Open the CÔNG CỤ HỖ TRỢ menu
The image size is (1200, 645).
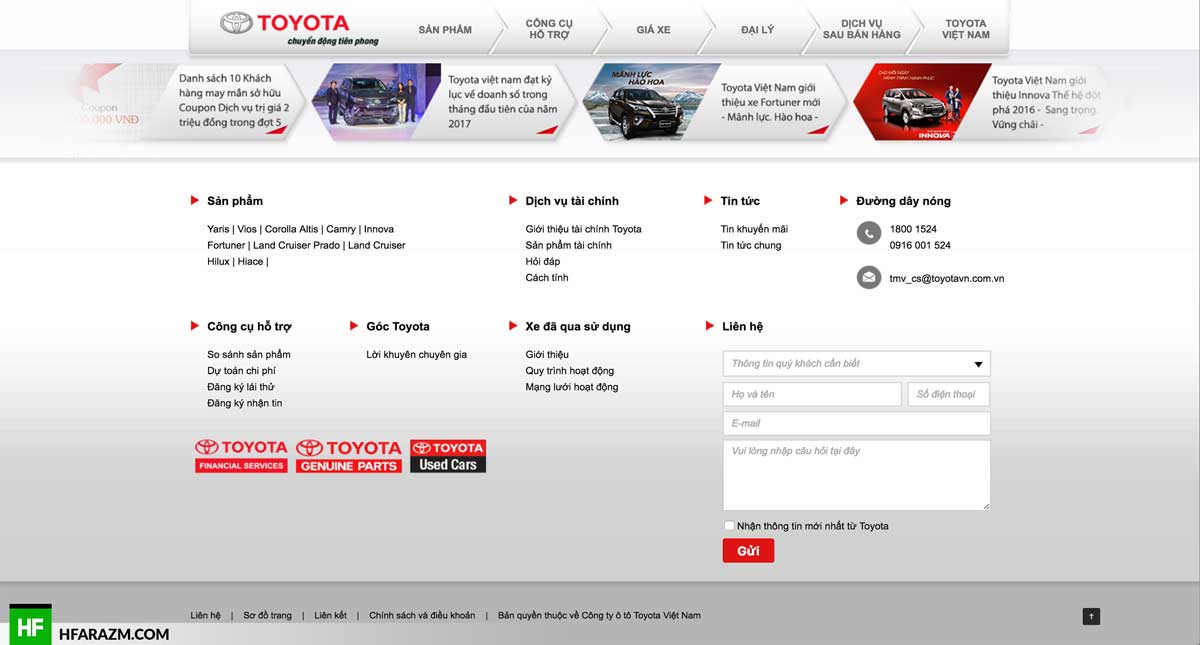coord(549,29)
